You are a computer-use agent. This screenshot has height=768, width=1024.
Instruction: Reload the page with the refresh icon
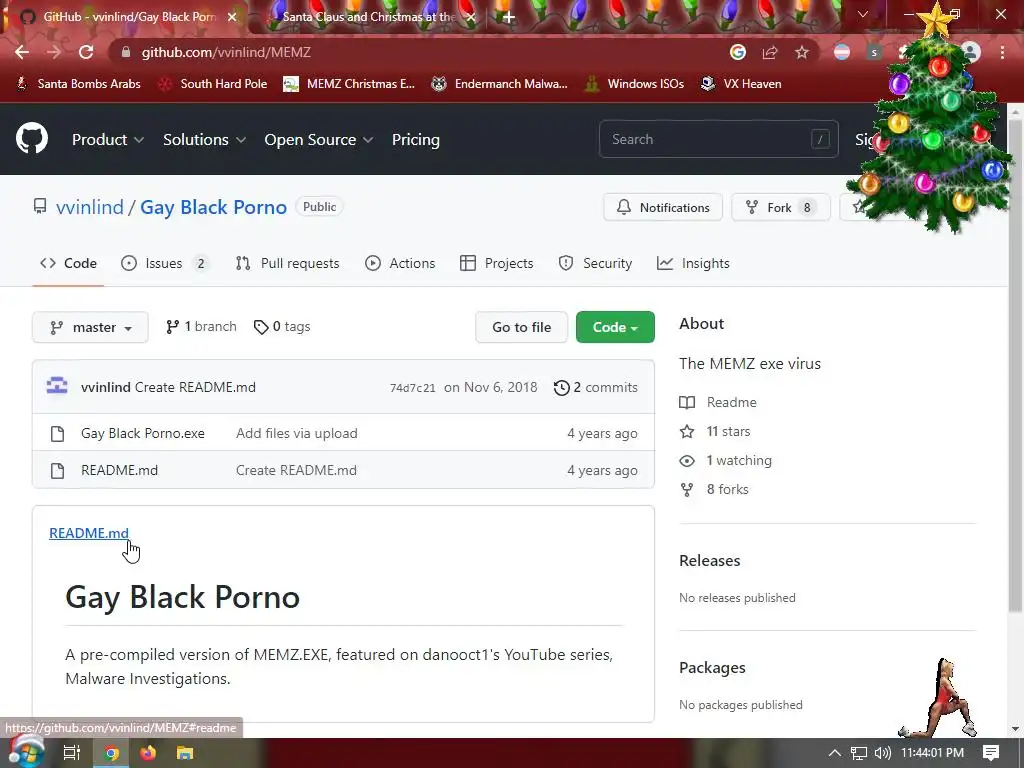pyautogui.click(x=86, y=52)
